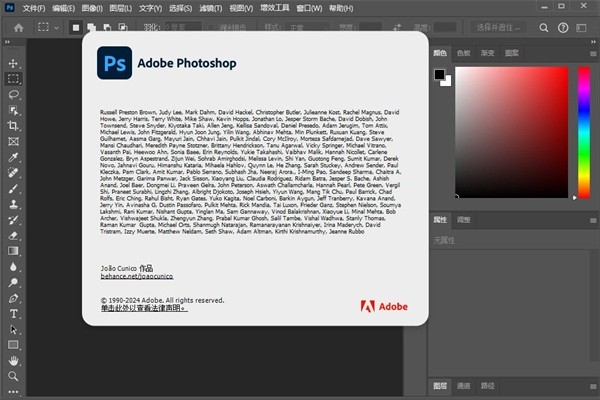Open the Color panel flyout menu
Screen dimensions: 600x400
593,54
